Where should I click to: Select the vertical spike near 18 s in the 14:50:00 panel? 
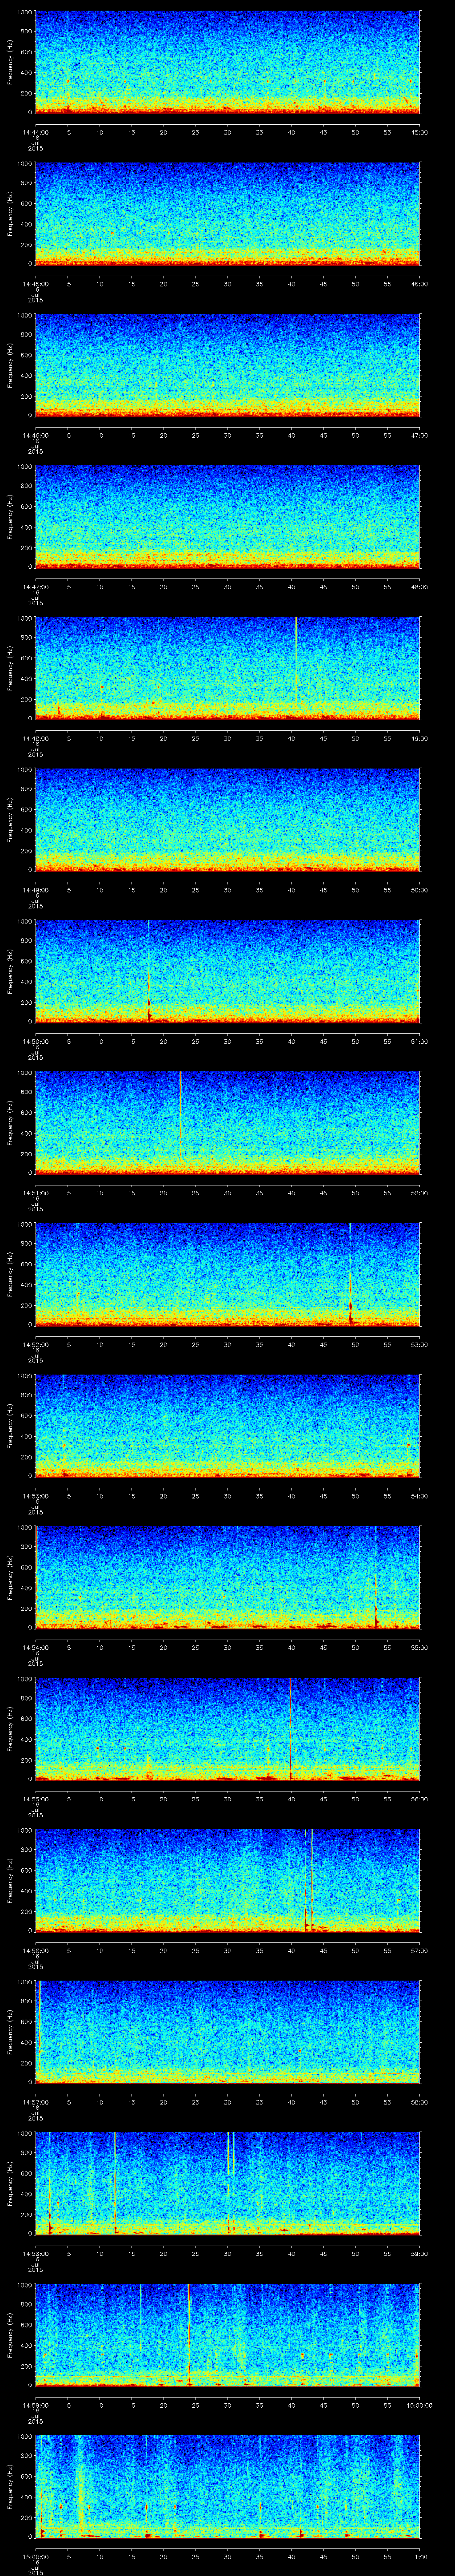[x=148, y=970]
